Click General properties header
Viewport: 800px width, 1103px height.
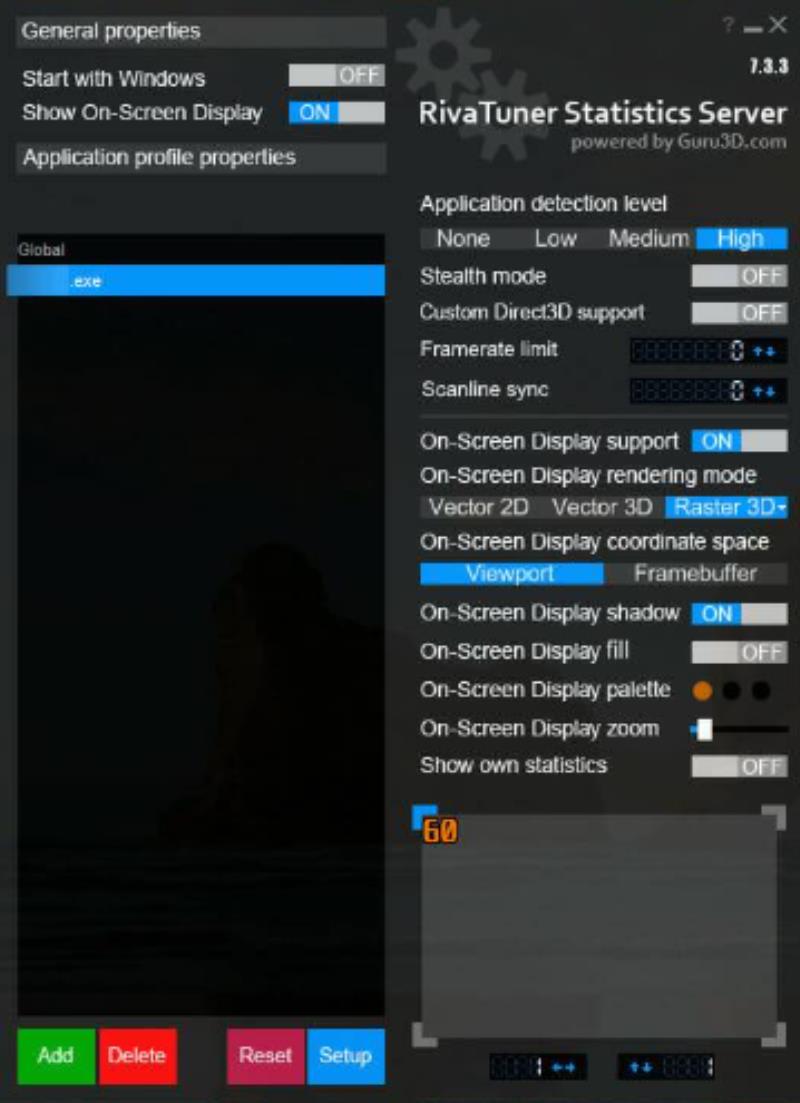point(201,32)
